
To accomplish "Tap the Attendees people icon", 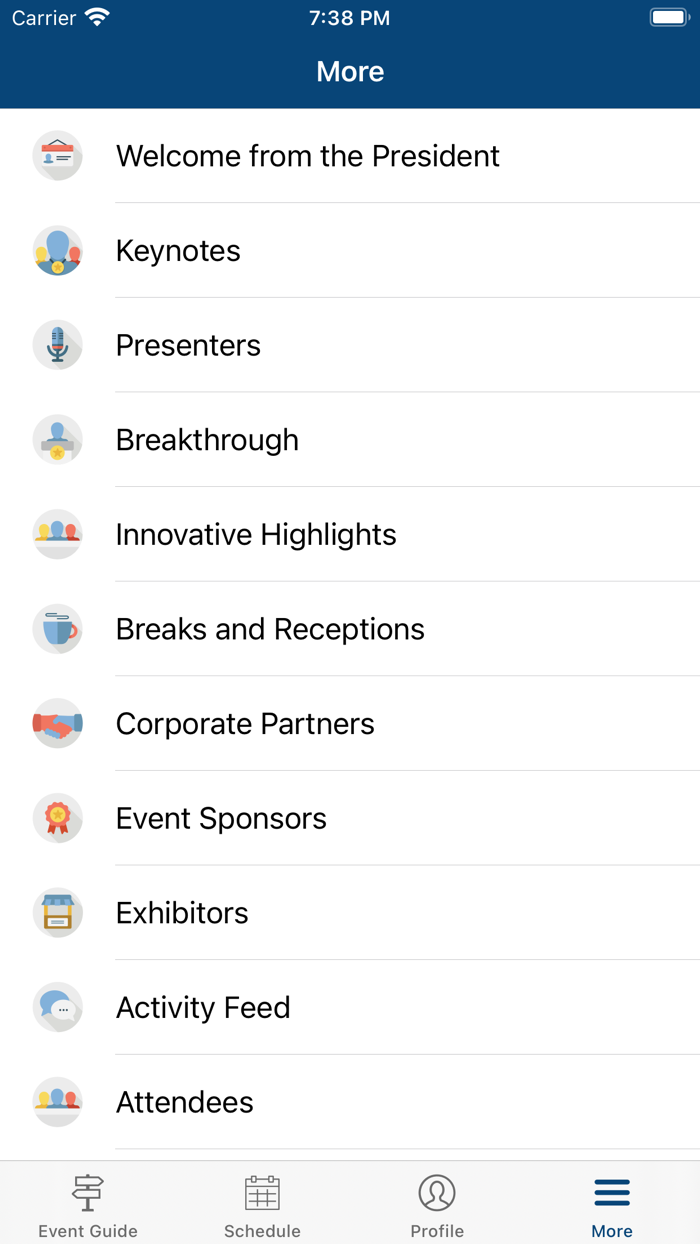I will coord(57,1101).
